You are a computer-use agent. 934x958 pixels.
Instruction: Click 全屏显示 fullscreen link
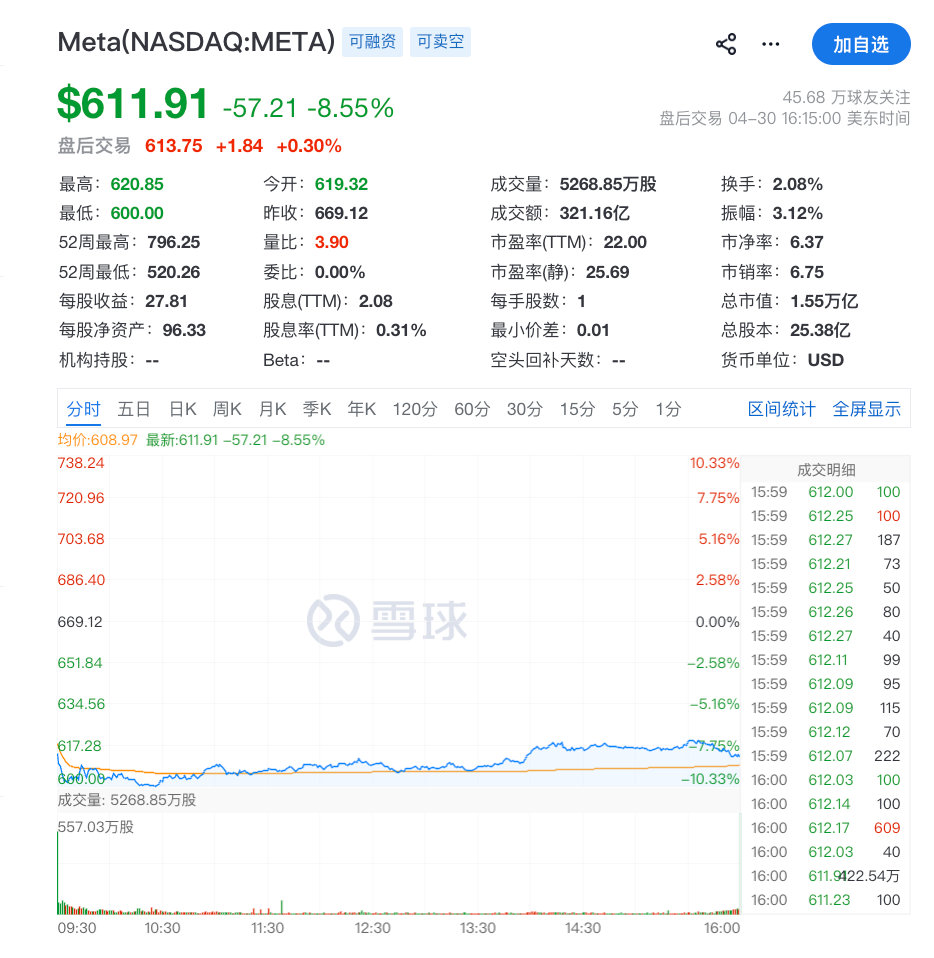coord(866,409)
